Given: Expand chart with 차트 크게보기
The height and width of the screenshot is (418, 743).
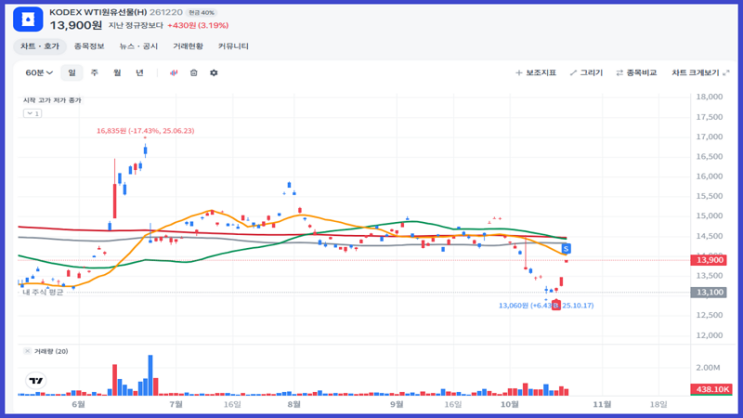Looking at the screenshot, I should [x=700, y=73].
